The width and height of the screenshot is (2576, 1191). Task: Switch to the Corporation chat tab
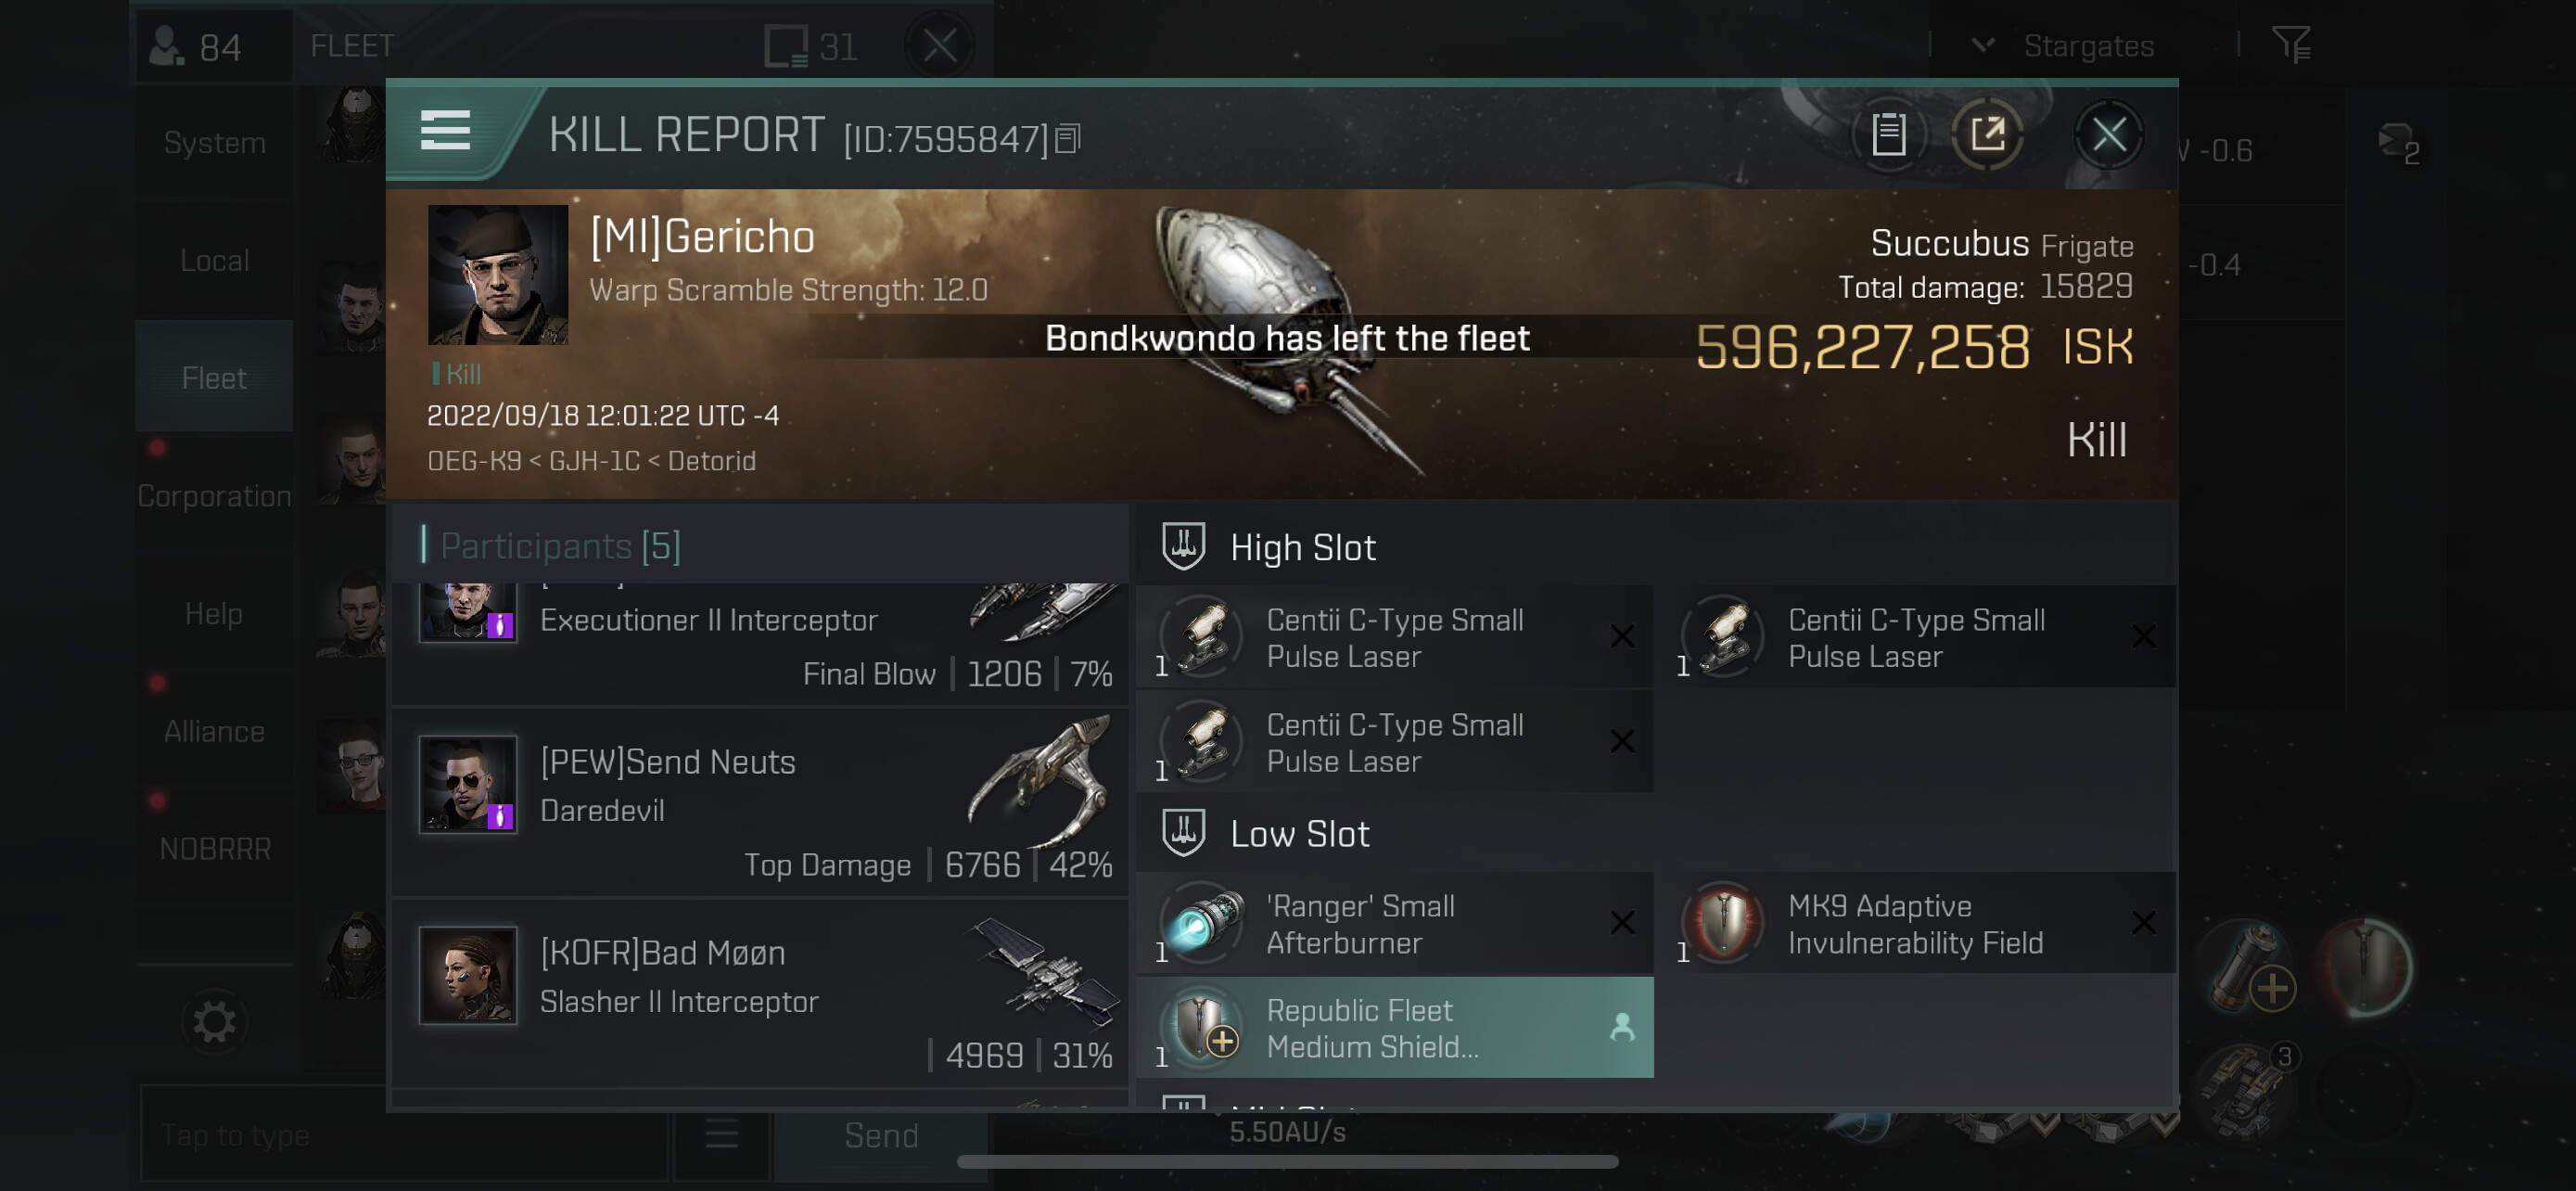coord(214,496)
